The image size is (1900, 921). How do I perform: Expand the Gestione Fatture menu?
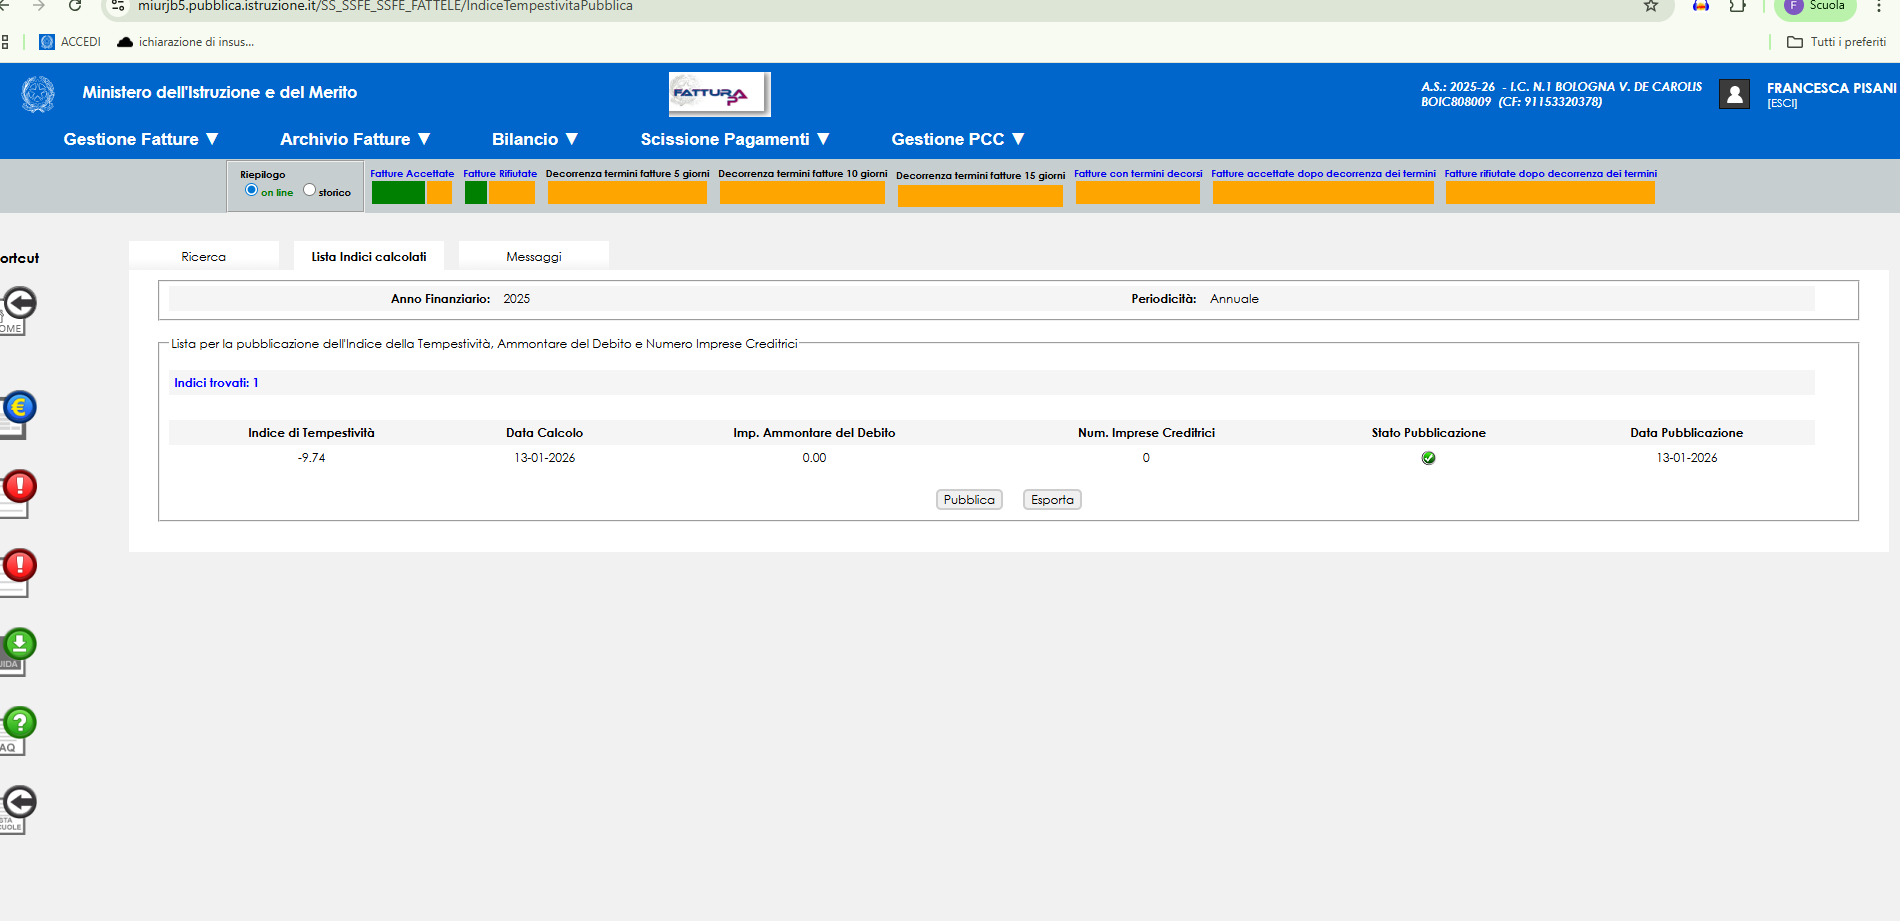click(141, 139)
